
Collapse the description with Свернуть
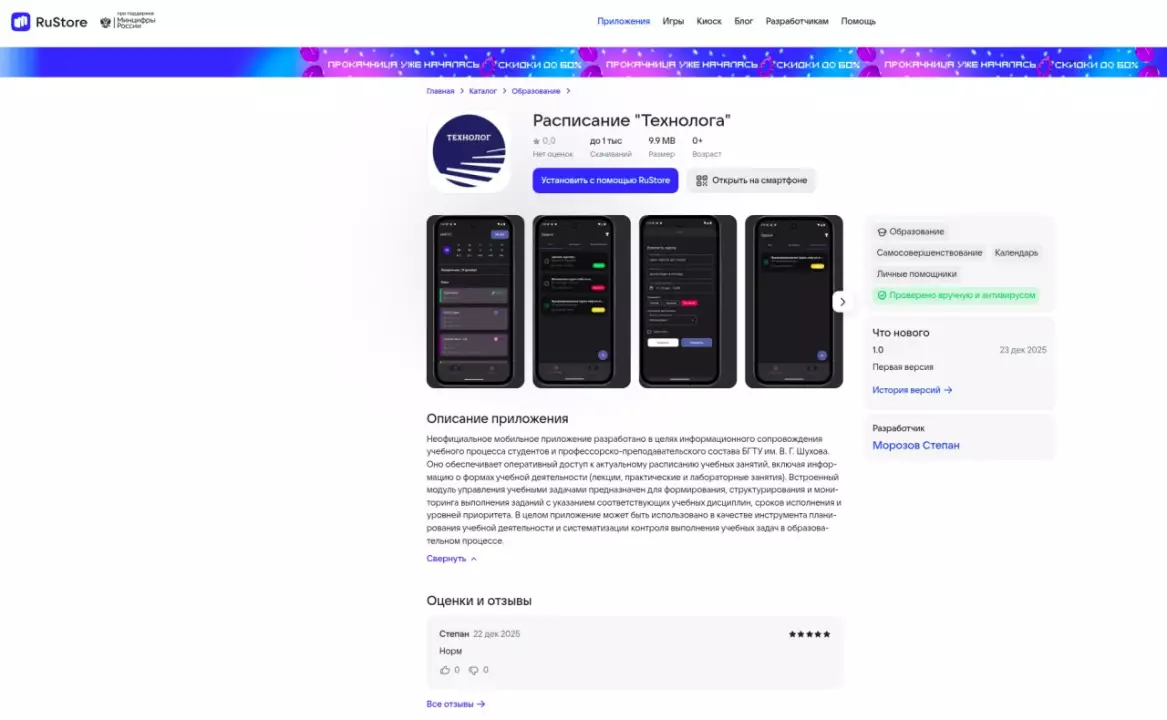pos(451,558)
